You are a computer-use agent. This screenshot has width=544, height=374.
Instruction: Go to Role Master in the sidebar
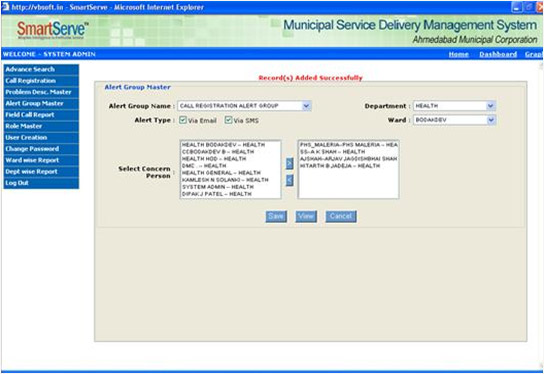(41, 126)
